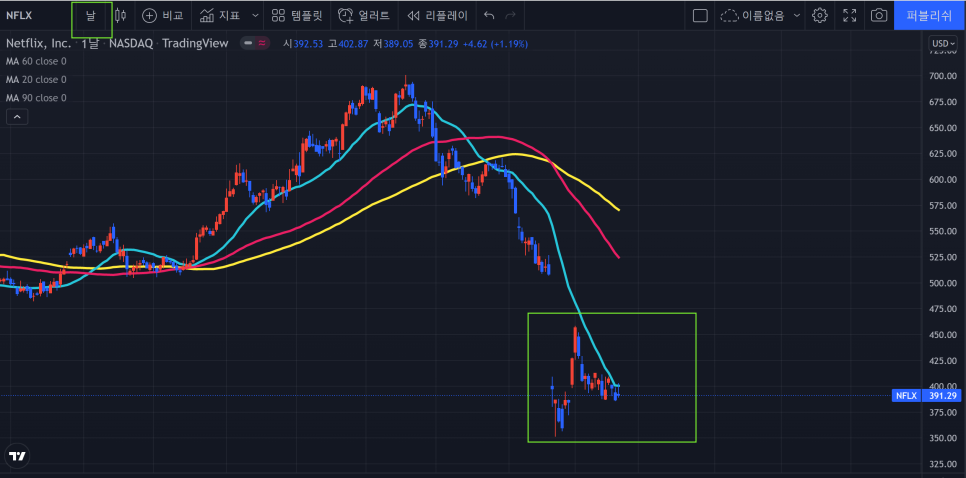The width and height of the screenshot is (966, 478).
Task: Expand the 이름없음 layout dropdown arrow
Action: [x=797, y=16]
